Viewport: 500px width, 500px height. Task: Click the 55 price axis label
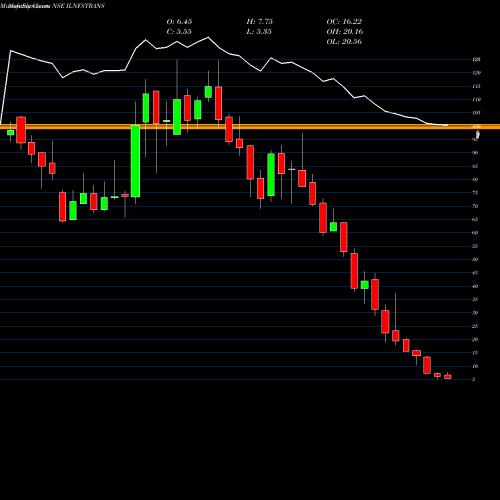point(475,246)
